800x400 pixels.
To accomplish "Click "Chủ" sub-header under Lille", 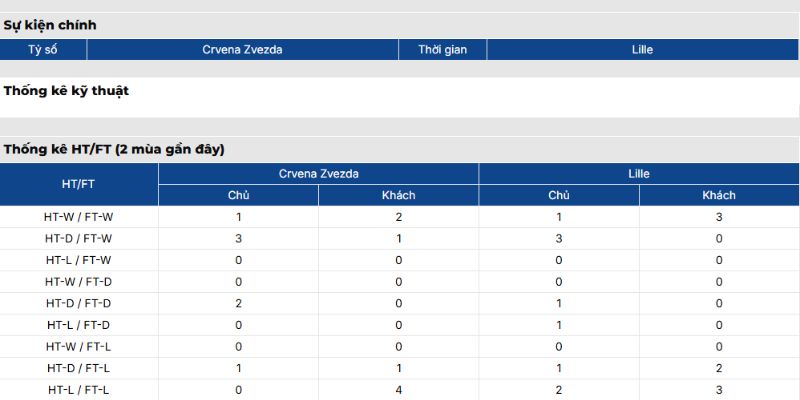I will pos(559,195).
